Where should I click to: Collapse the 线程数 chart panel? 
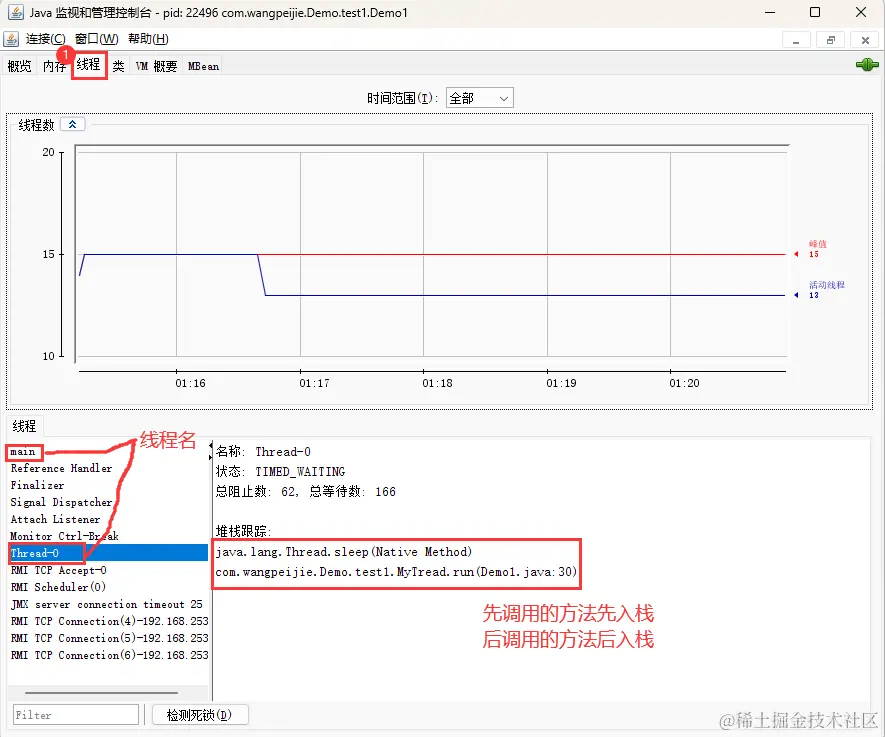72,125
